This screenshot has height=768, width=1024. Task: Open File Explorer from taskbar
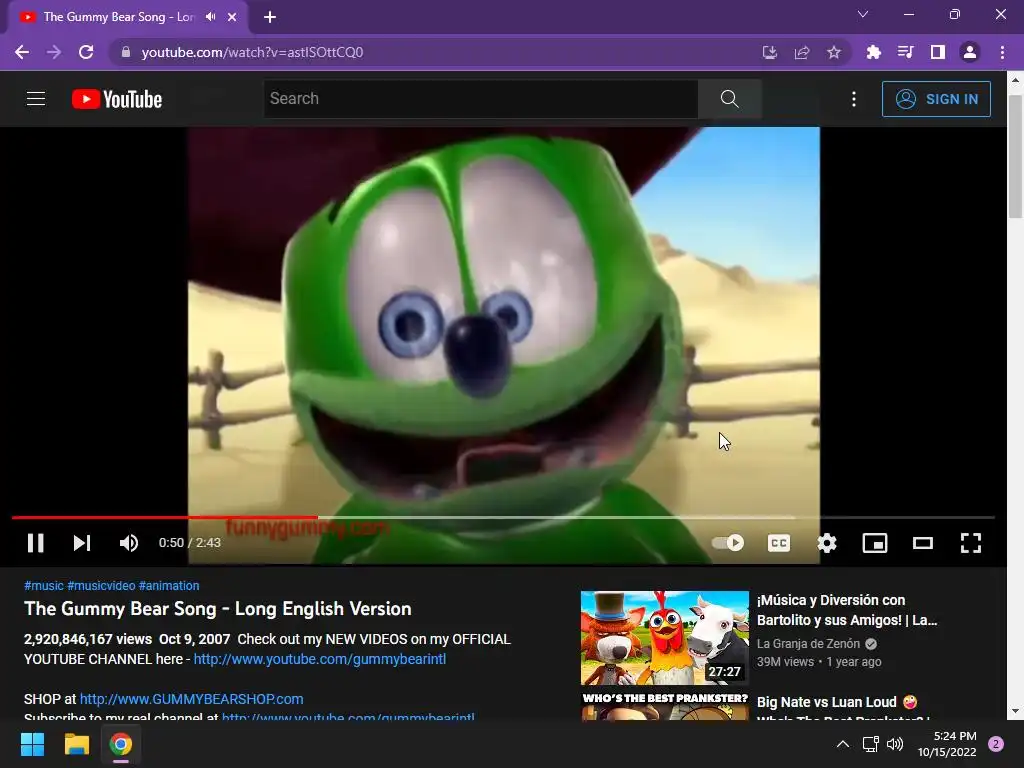[x=76, y=744]
